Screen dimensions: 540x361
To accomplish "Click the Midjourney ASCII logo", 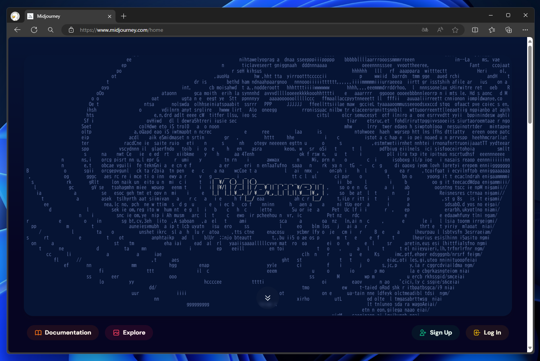I will [268, 190].
